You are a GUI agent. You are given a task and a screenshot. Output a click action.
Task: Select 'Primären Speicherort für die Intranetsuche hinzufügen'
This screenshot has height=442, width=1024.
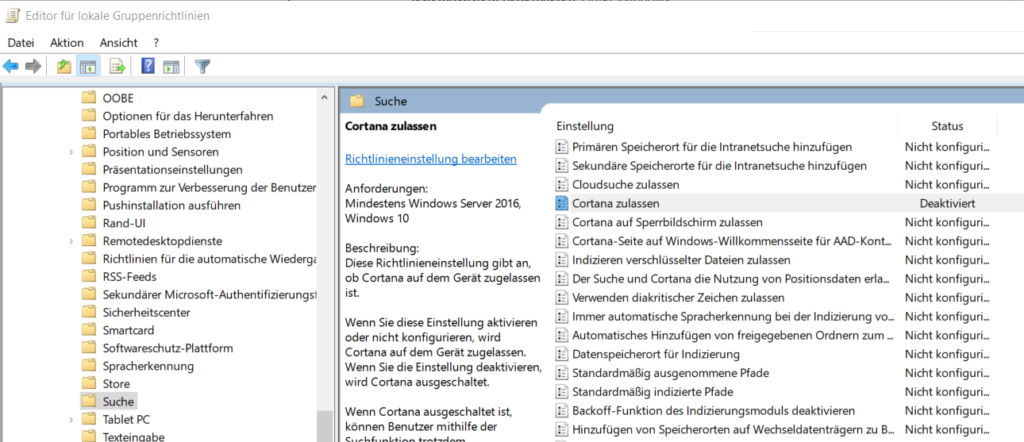pos(712,147)
